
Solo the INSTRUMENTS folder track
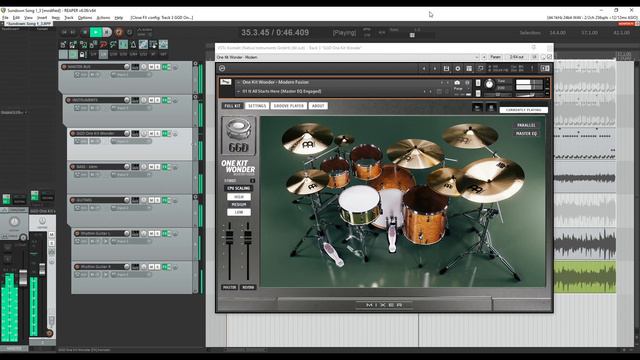click(157, 100)
